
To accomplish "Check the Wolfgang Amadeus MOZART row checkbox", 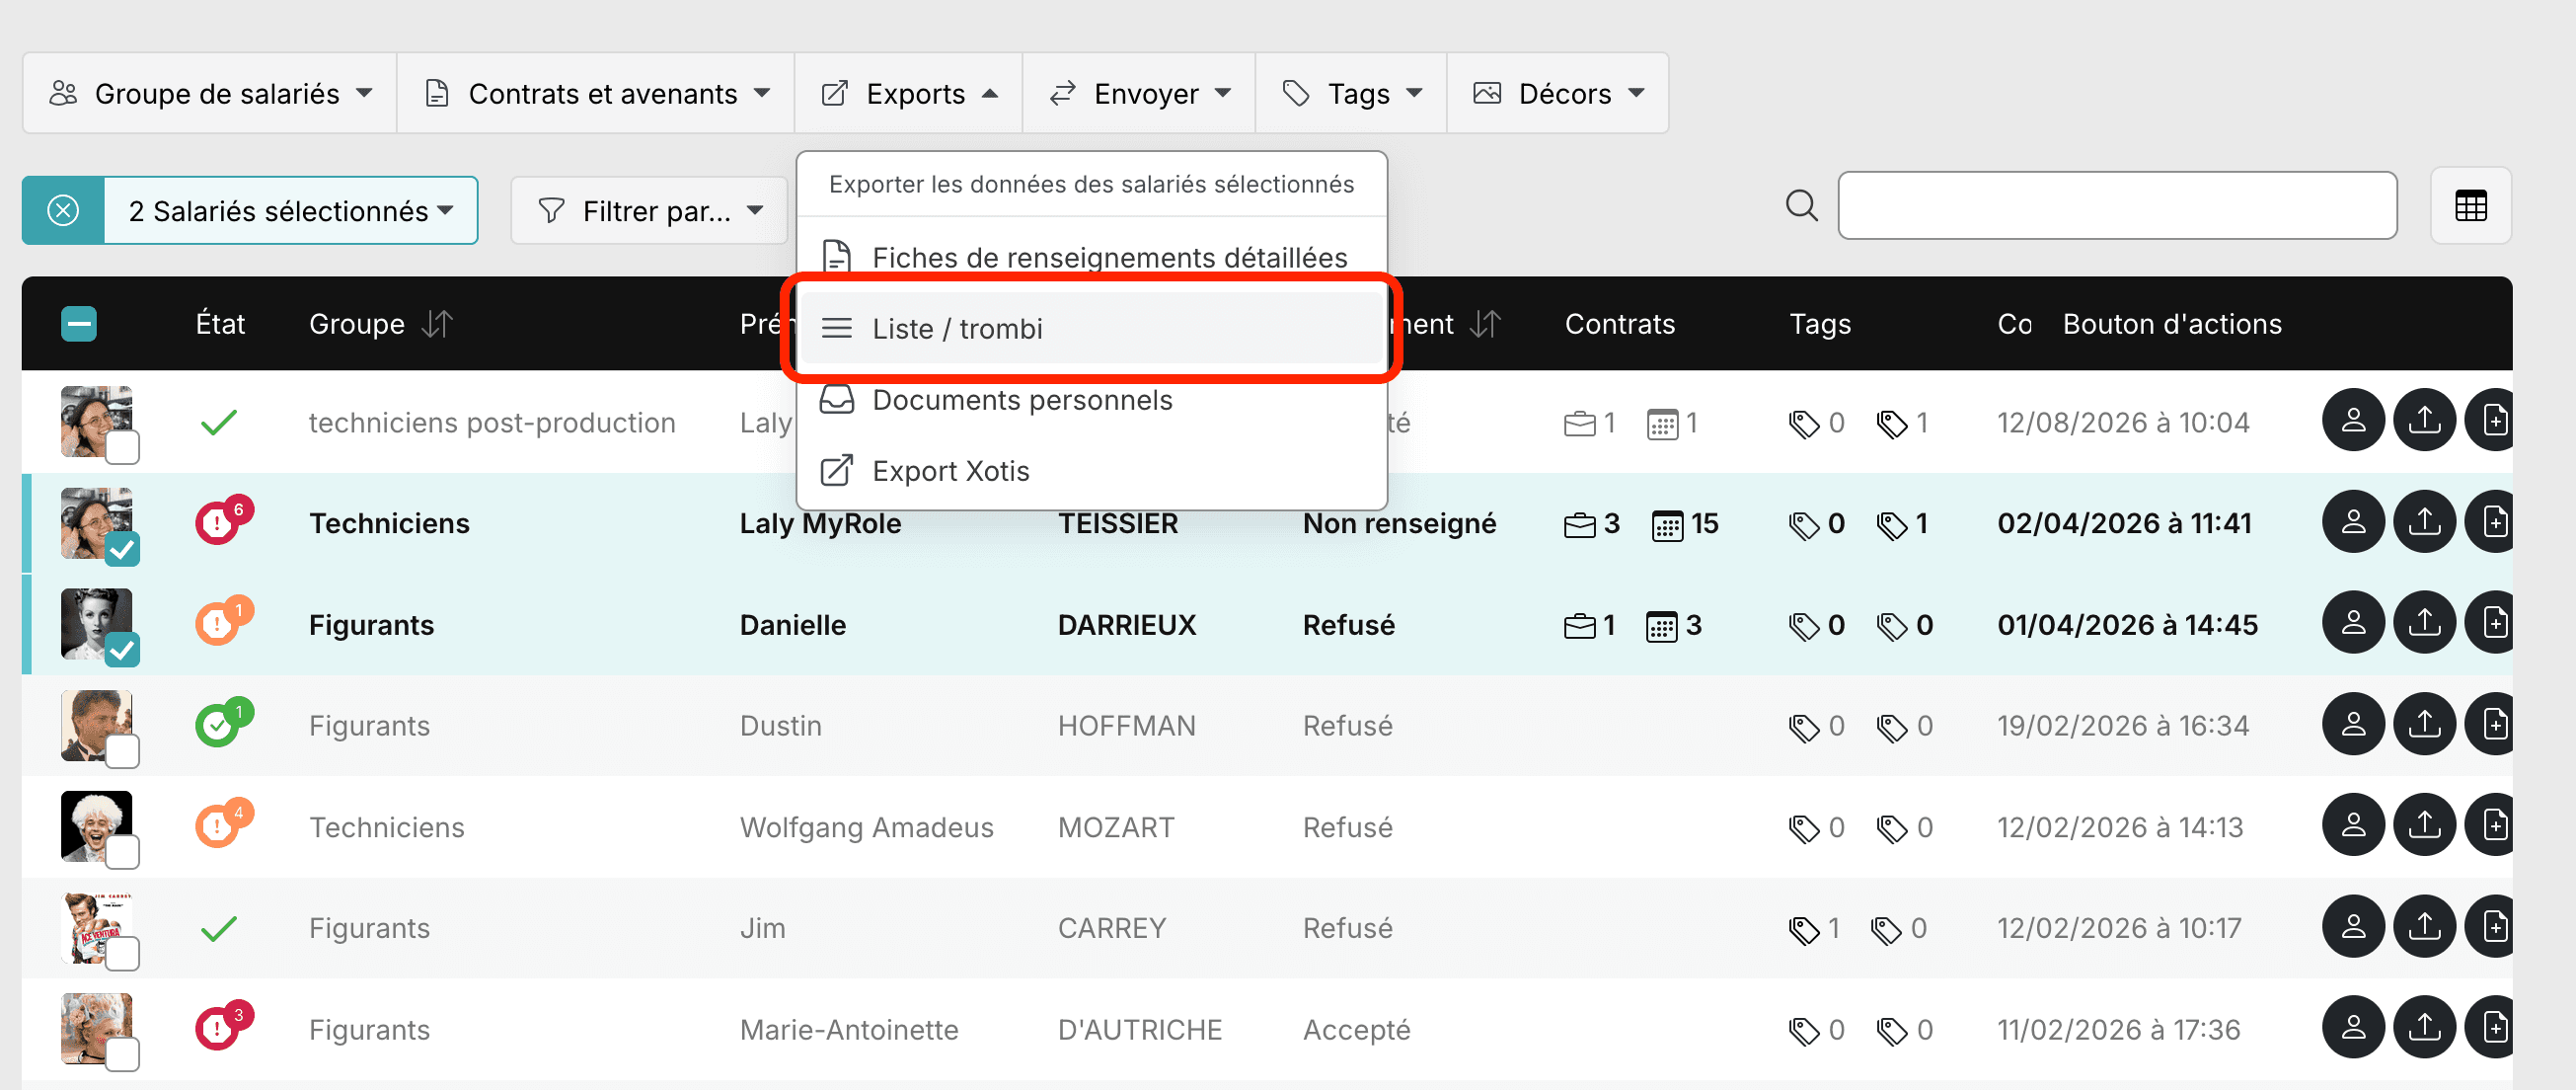I will point(123,852).
